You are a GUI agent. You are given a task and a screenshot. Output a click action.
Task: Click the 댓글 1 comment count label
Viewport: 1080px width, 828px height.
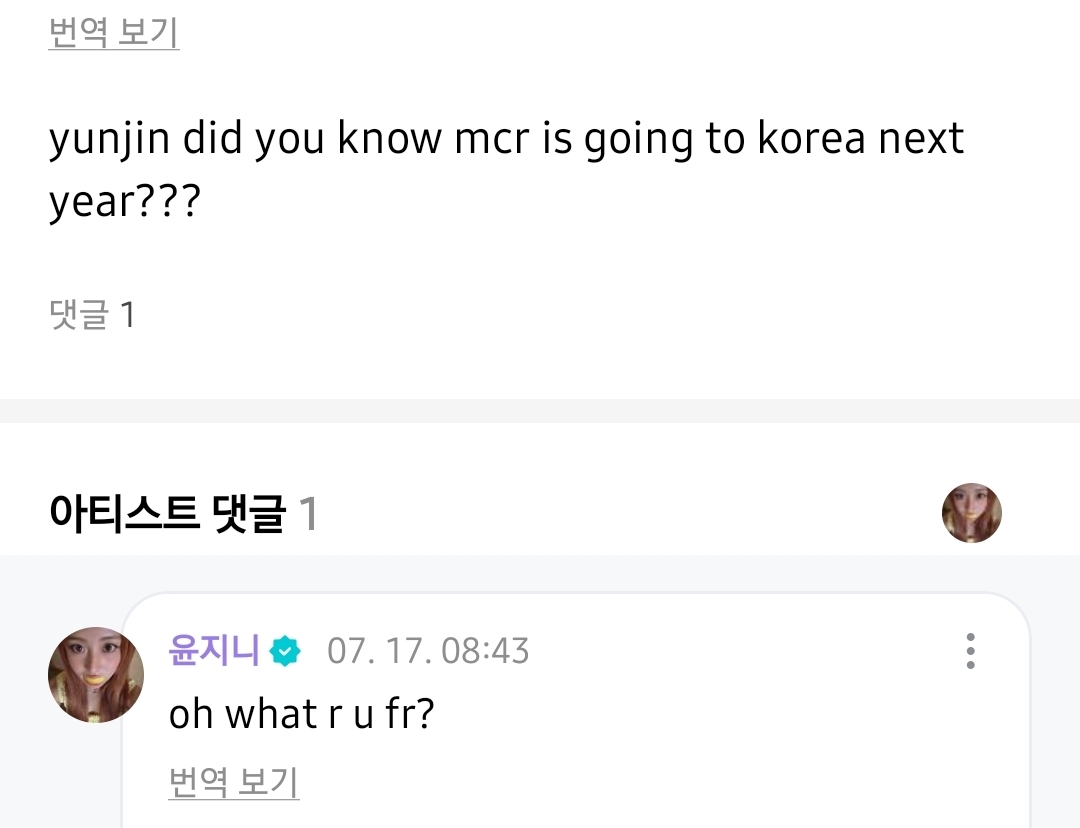(92, 316)
